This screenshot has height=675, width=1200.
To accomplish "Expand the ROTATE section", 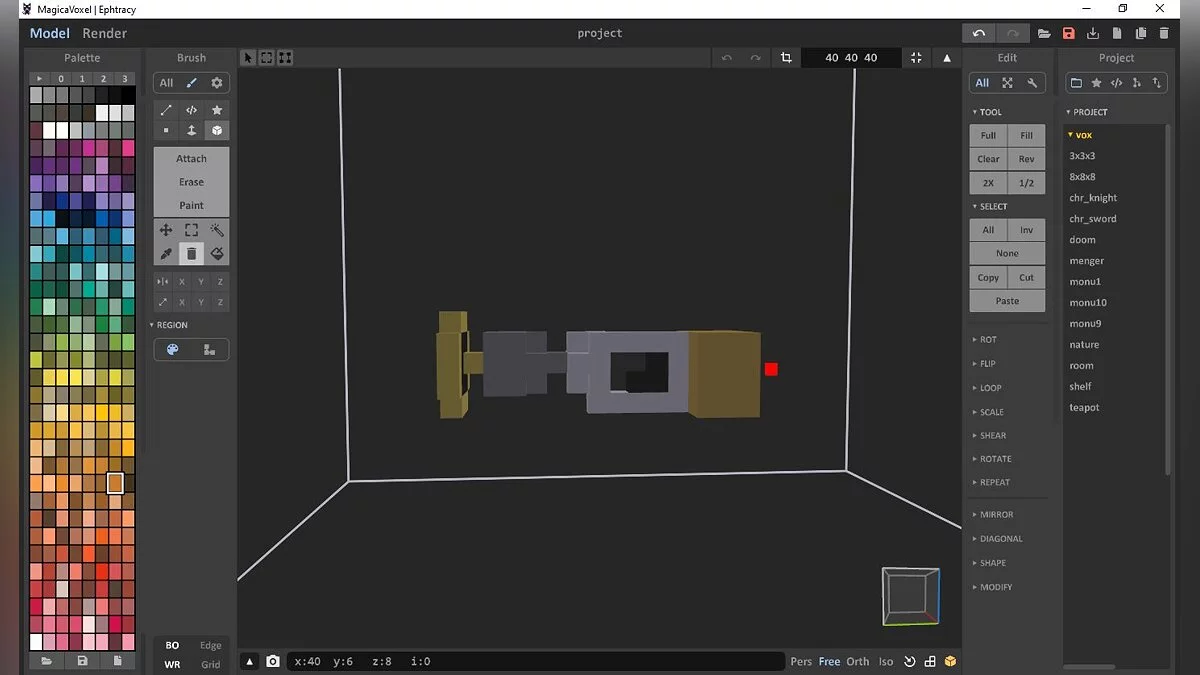I will (994, 459).
